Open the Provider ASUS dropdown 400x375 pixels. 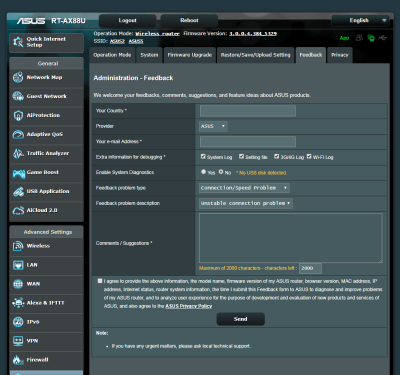[x=213, y=126]
